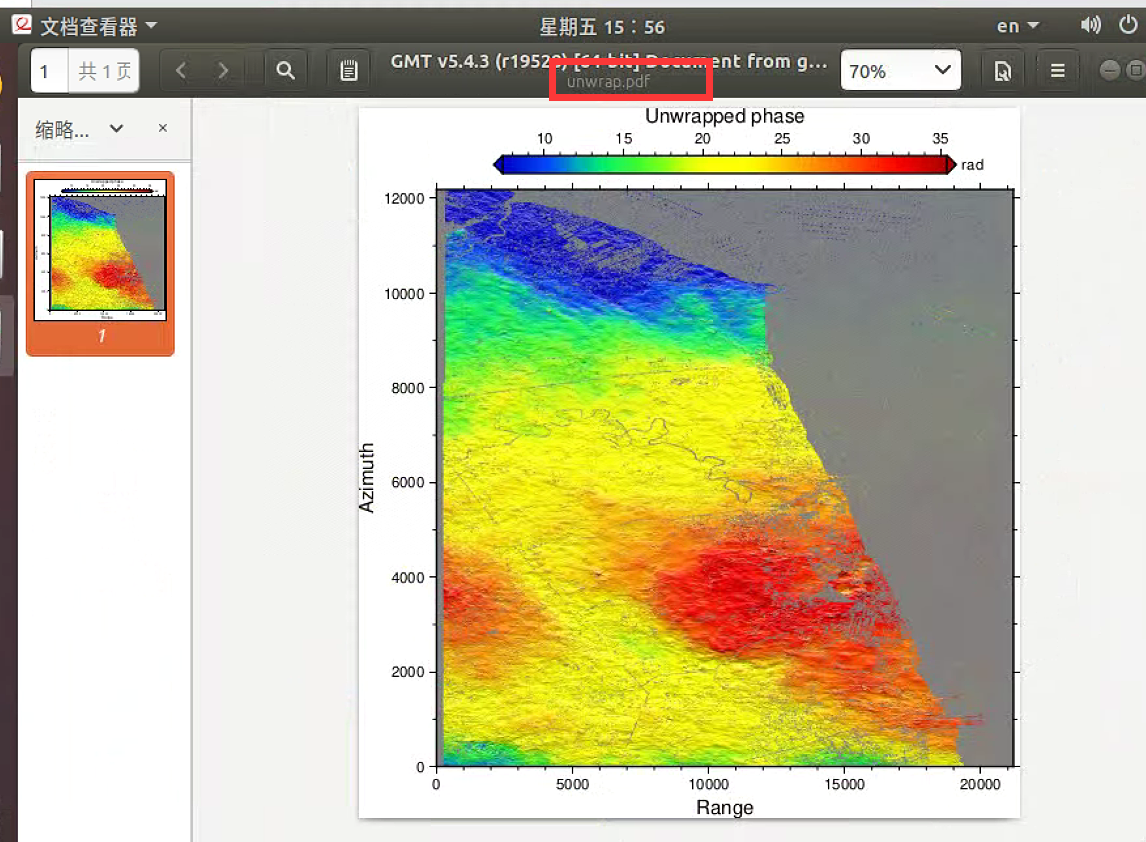Click the 共 1 页 page count label
This screenshot has width=1146, height=842.
105,71
